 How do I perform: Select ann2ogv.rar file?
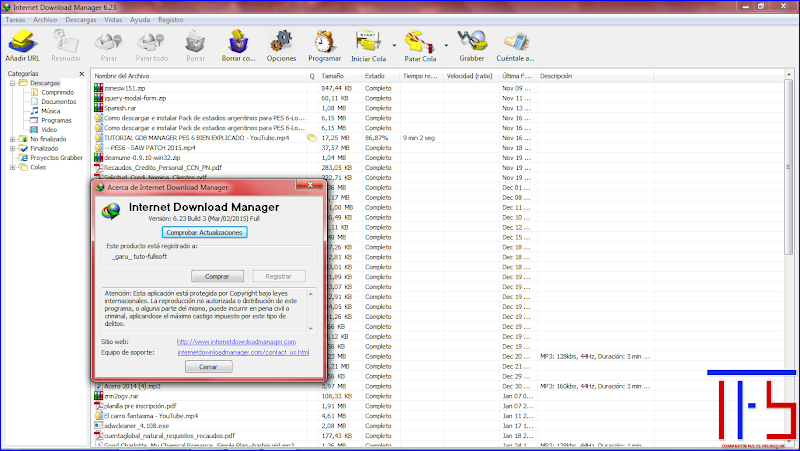pos(121,396)
